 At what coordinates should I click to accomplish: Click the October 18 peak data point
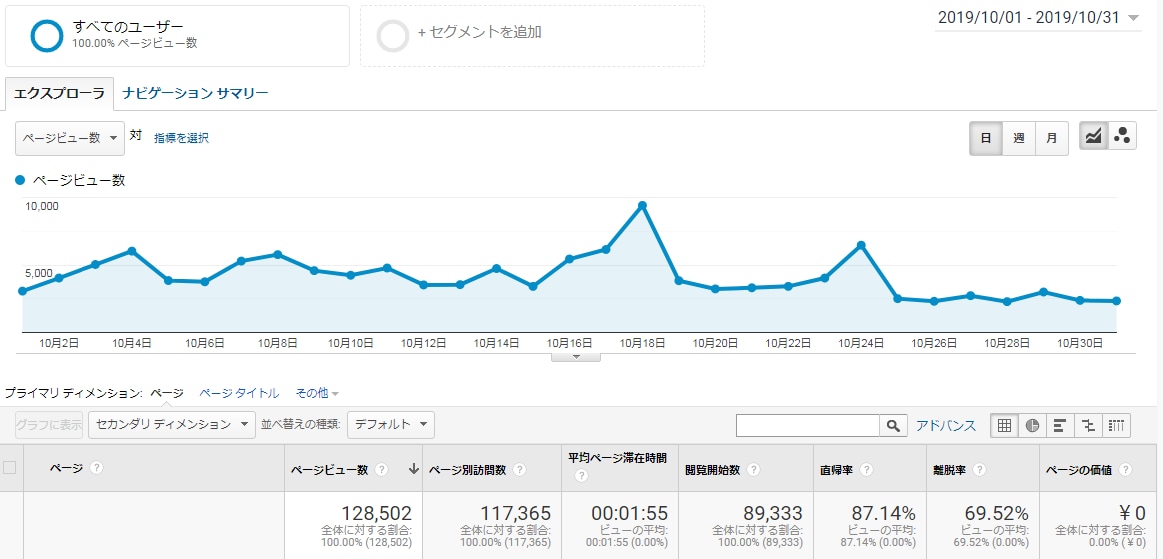coord(642,205)
